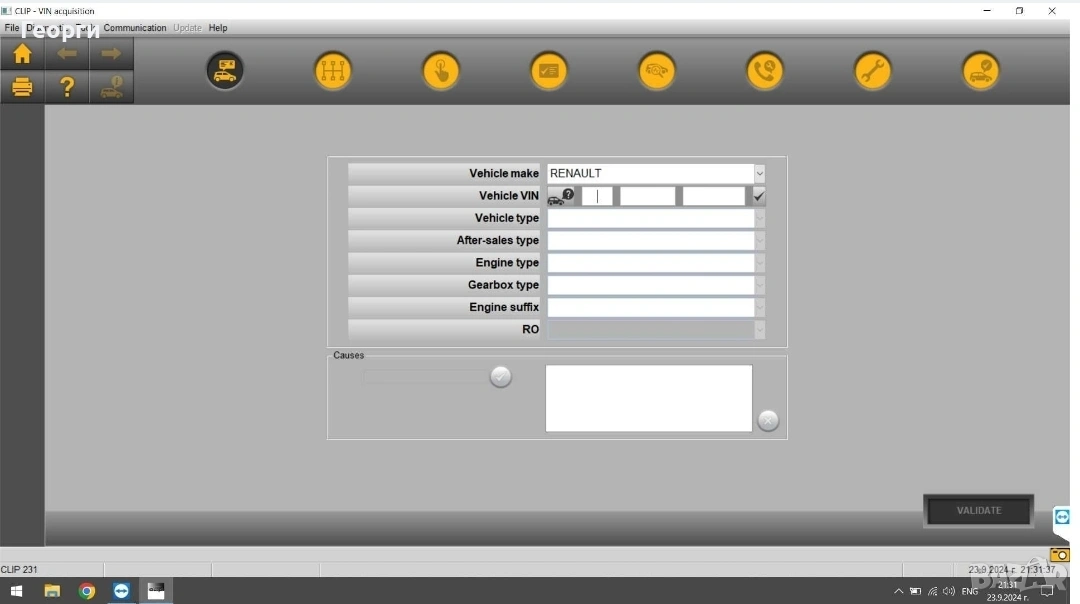Expand the Vehicle make dropdown
The image size is (1080, 604).
759,174
